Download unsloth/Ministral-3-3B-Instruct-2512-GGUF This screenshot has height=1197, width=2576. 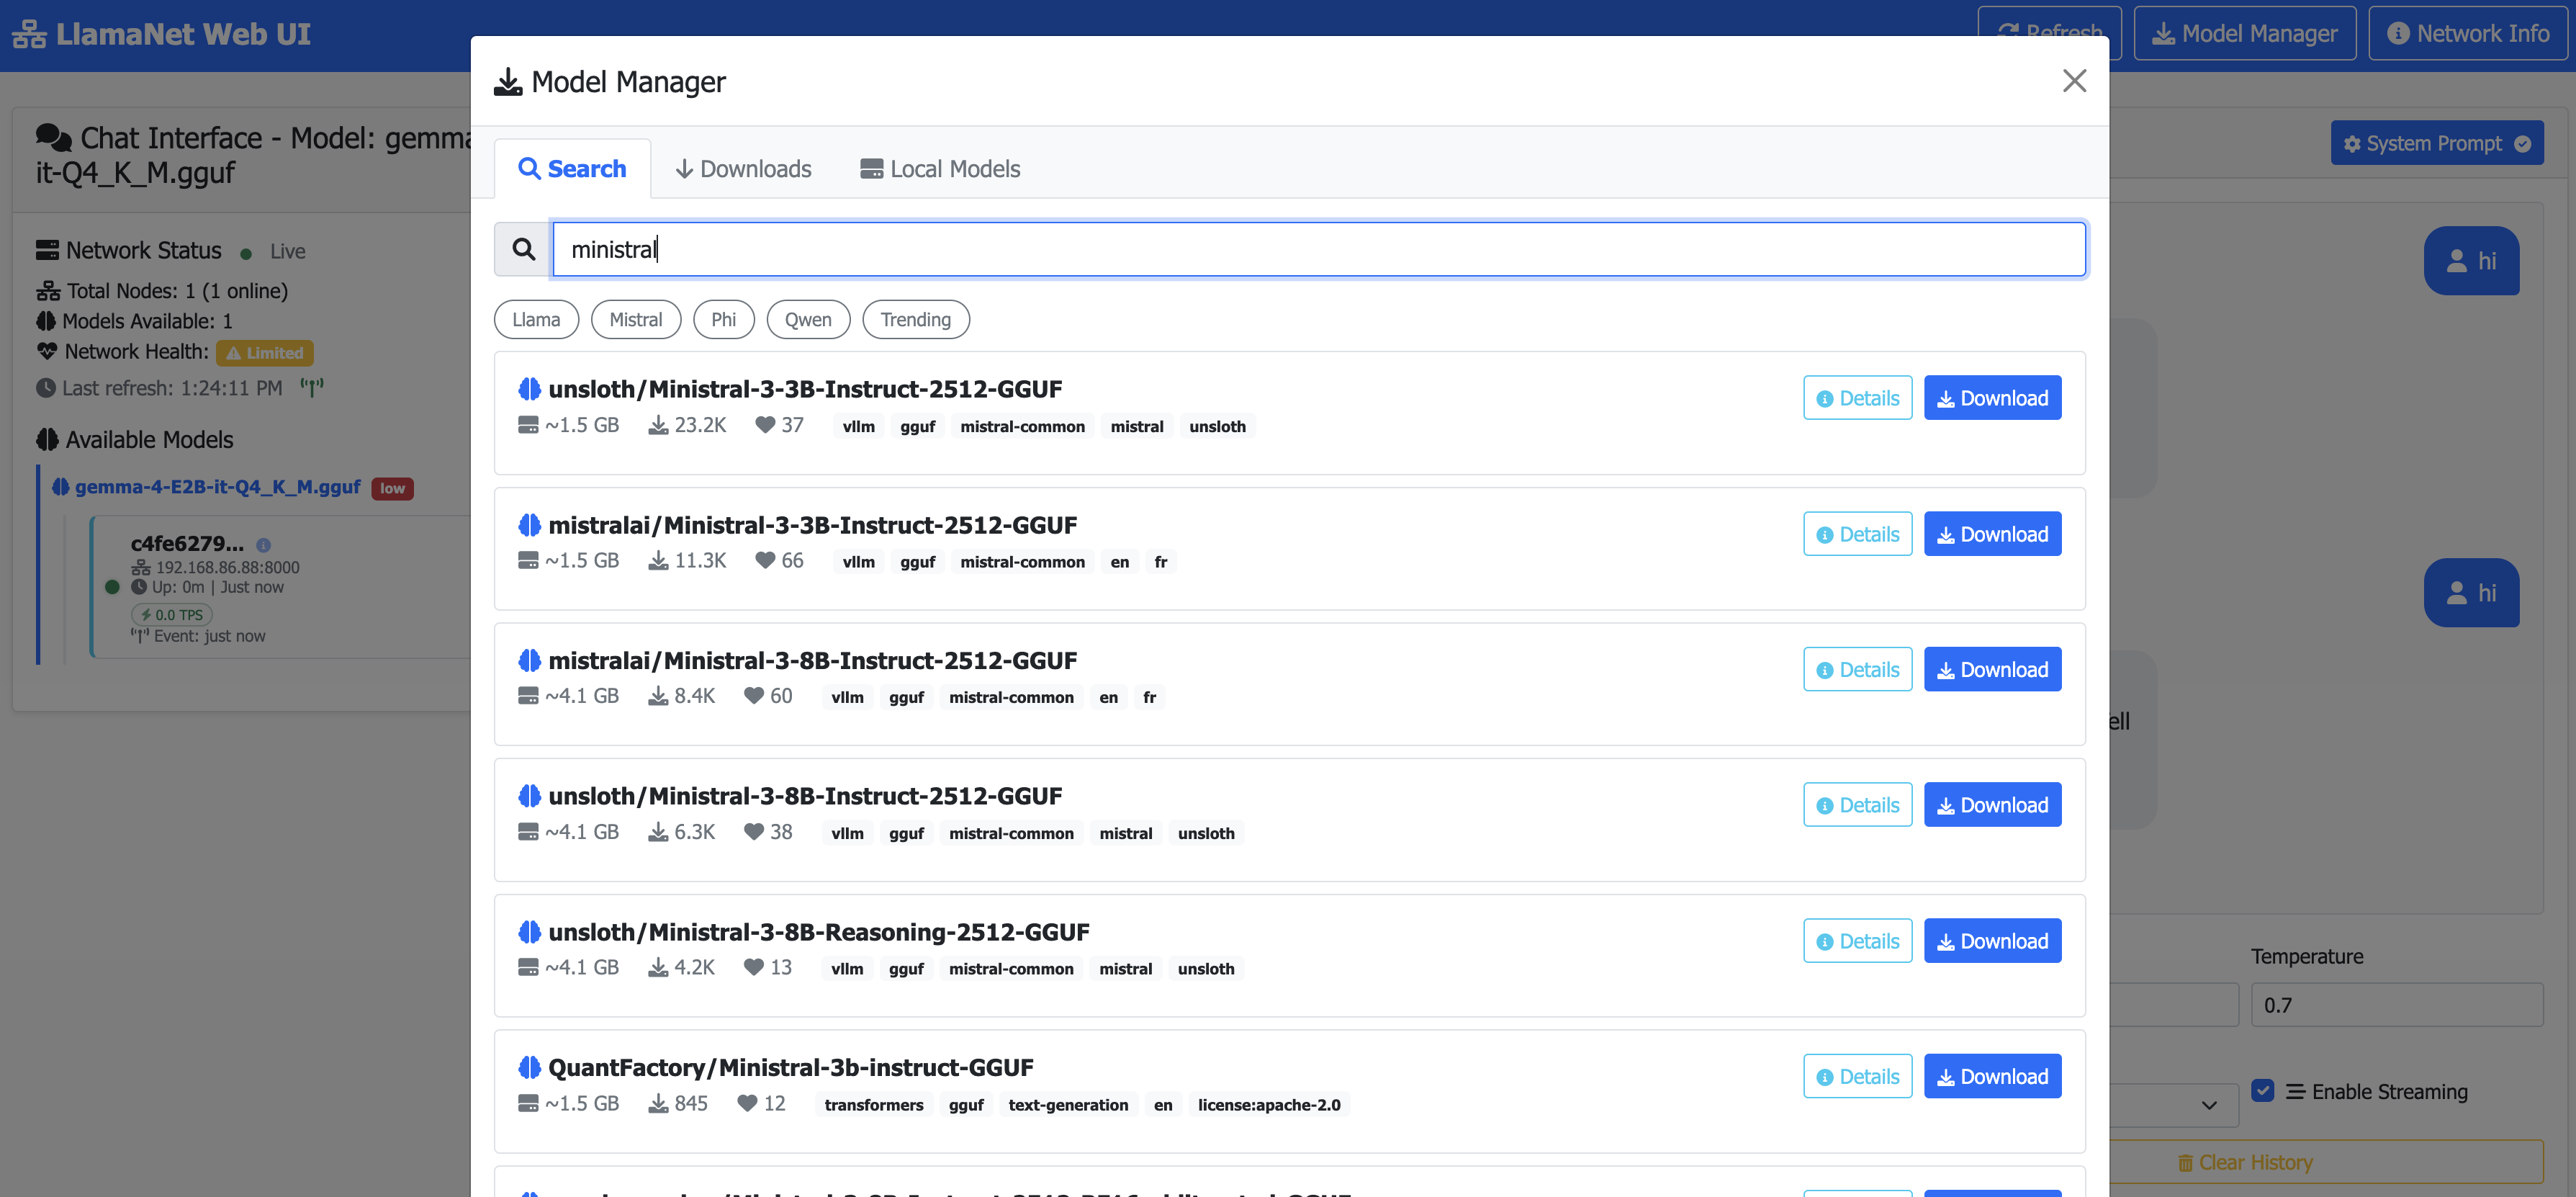(1992, 398)
